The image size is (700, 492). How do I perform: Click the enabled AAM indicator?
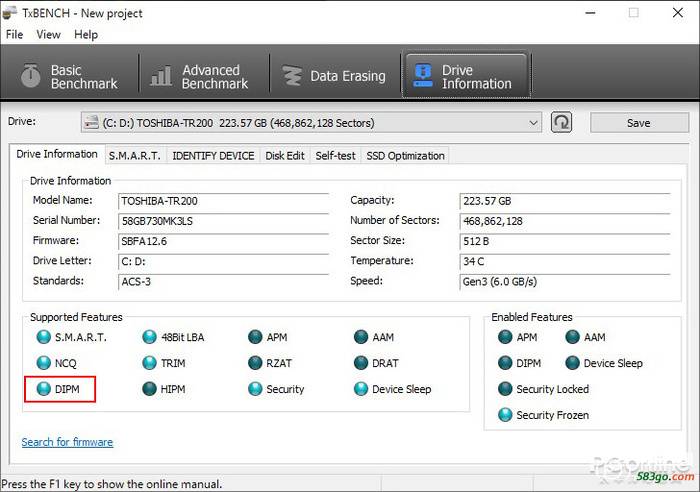(x=572, y=337)
